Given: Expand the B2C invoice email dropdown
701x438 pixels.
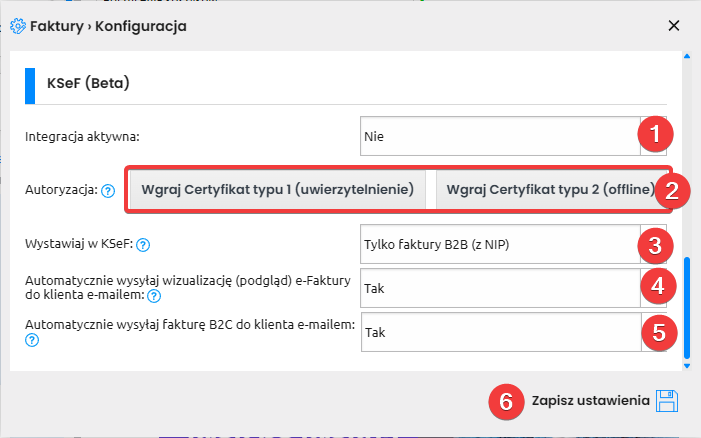Looking at the screenshot, I should tap(500, 332).
